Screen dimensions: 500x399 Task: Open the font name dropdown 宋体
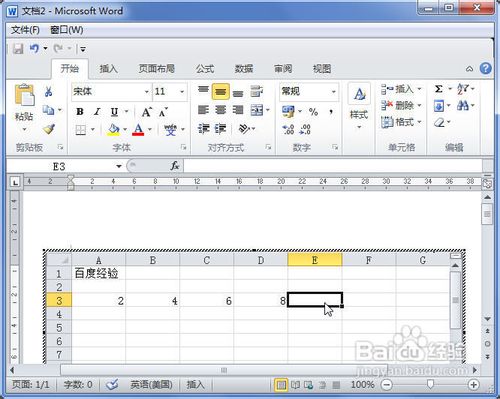pyautogui.click(x=146, y=92)
